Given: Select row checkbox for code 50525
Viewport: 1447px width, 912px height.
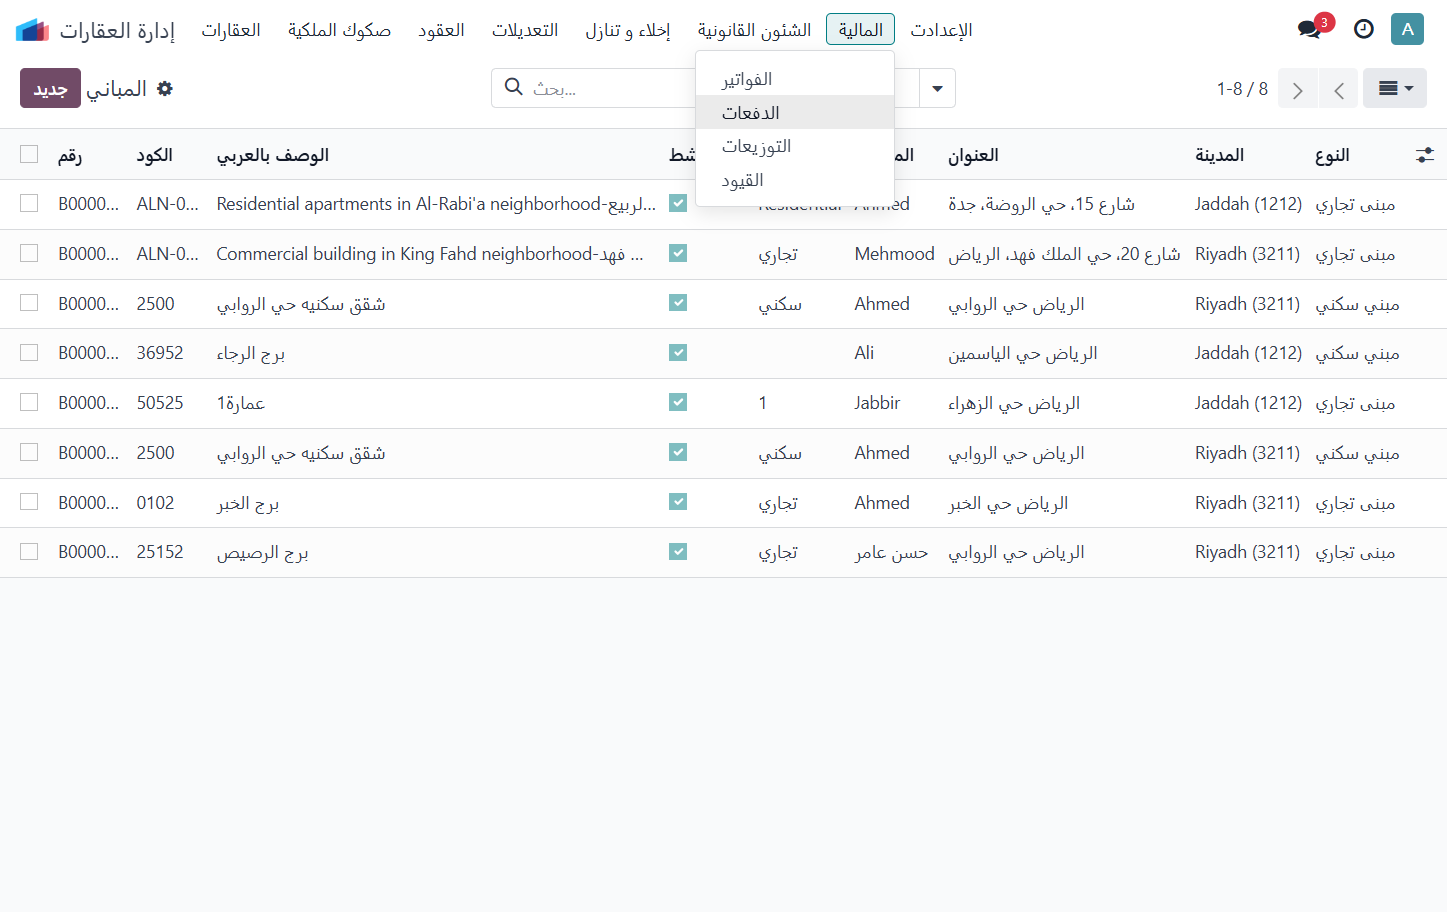Looking at the screenshot, I should click(x=29, y=402).
